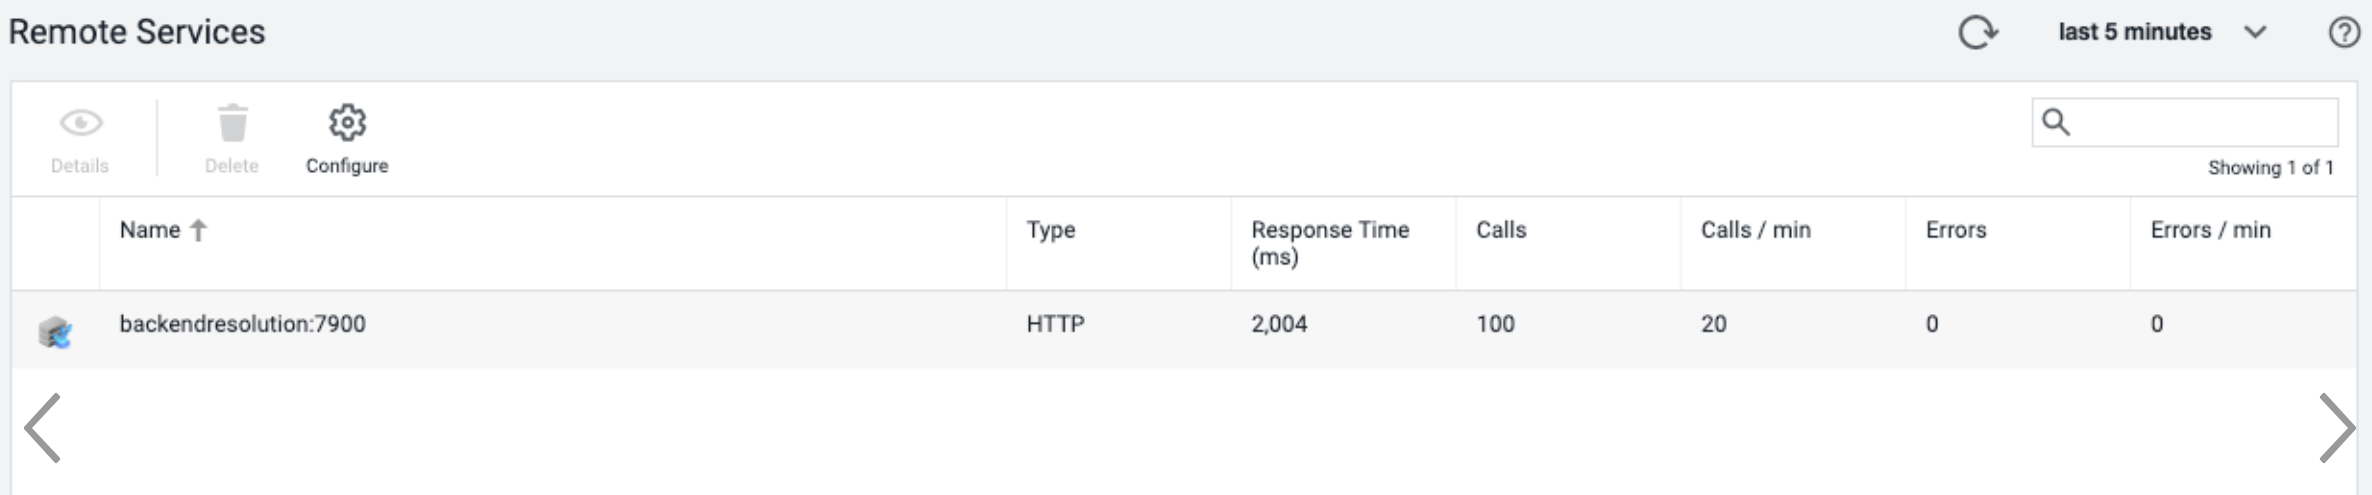Sort by Calls column header
2372x495 pixels.
click(x=1501, y=230)
